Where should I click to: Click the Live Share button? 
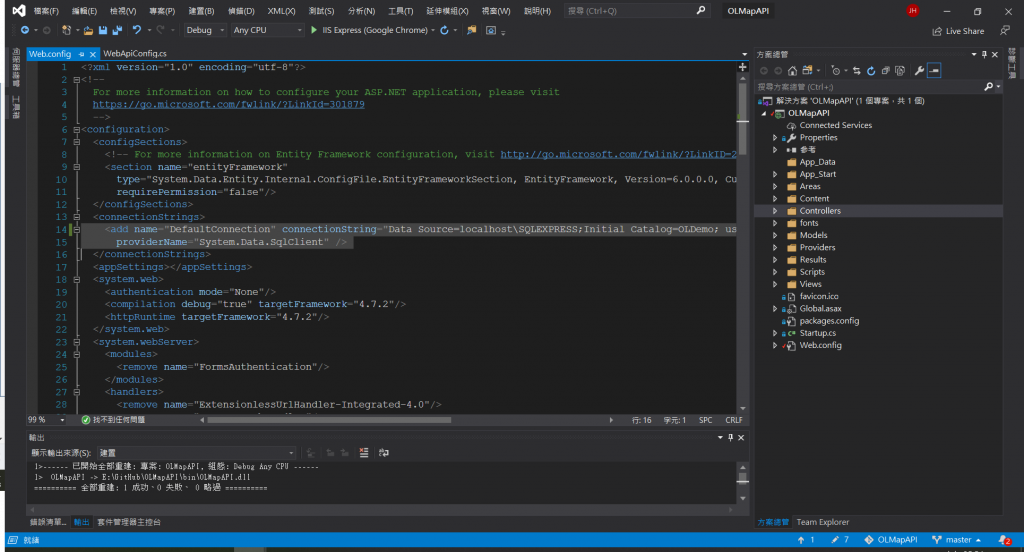(957, 31)
